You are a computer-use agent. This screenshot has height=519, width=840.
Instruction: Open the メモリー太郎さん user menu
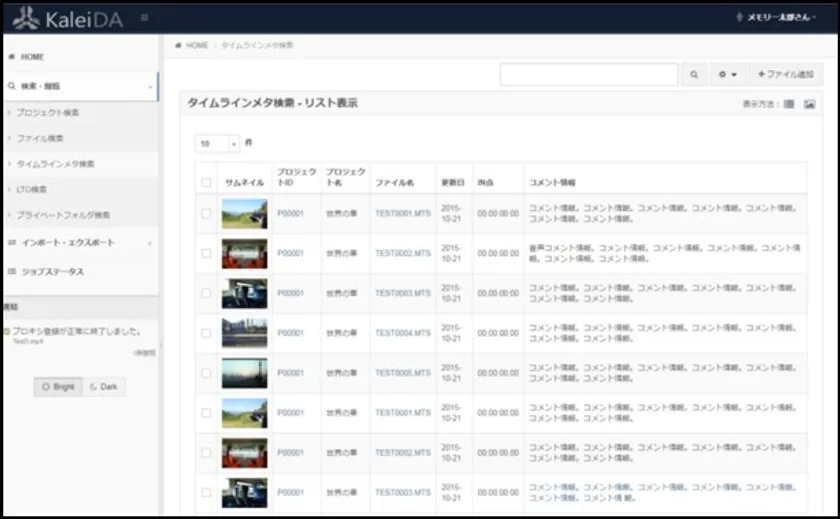[781, 18]
